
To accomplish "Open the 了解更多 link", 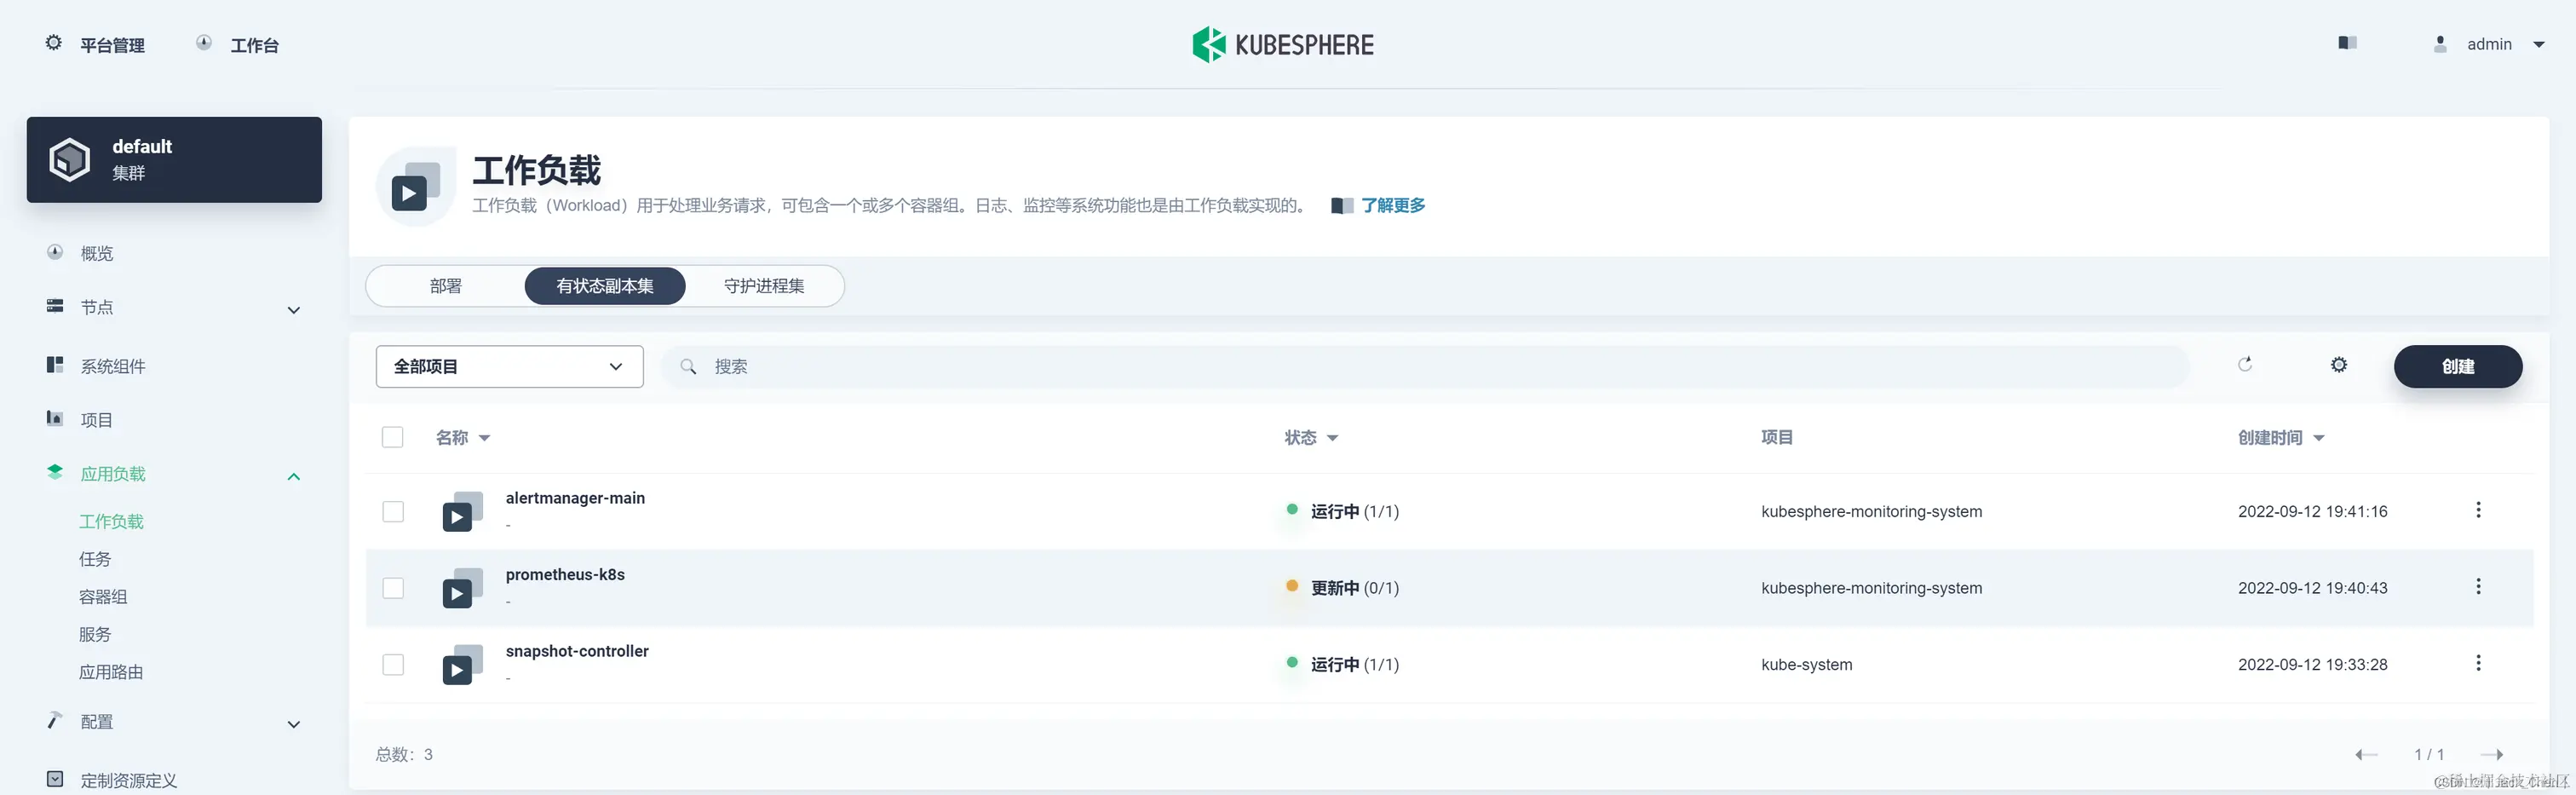I will [x=1393, y=205].
